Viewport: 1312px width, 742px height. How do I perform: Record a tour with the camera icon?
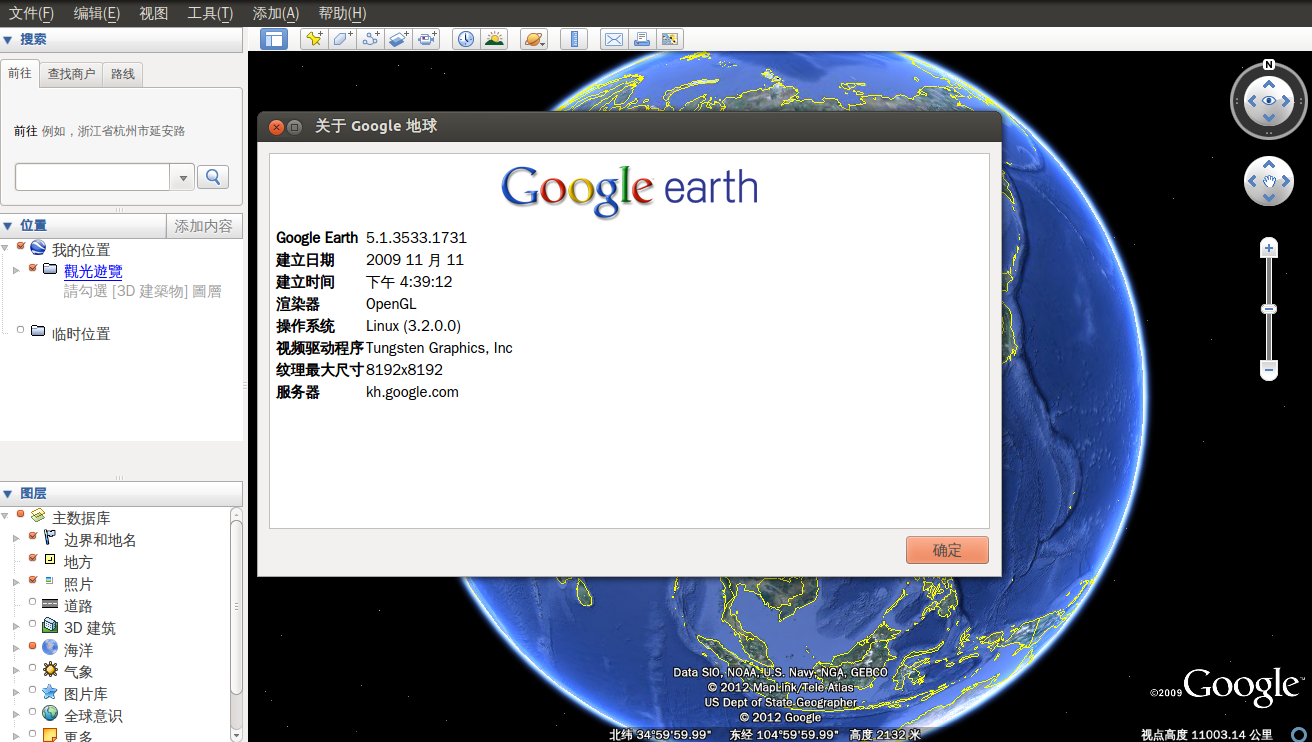[x=428, y=39]
